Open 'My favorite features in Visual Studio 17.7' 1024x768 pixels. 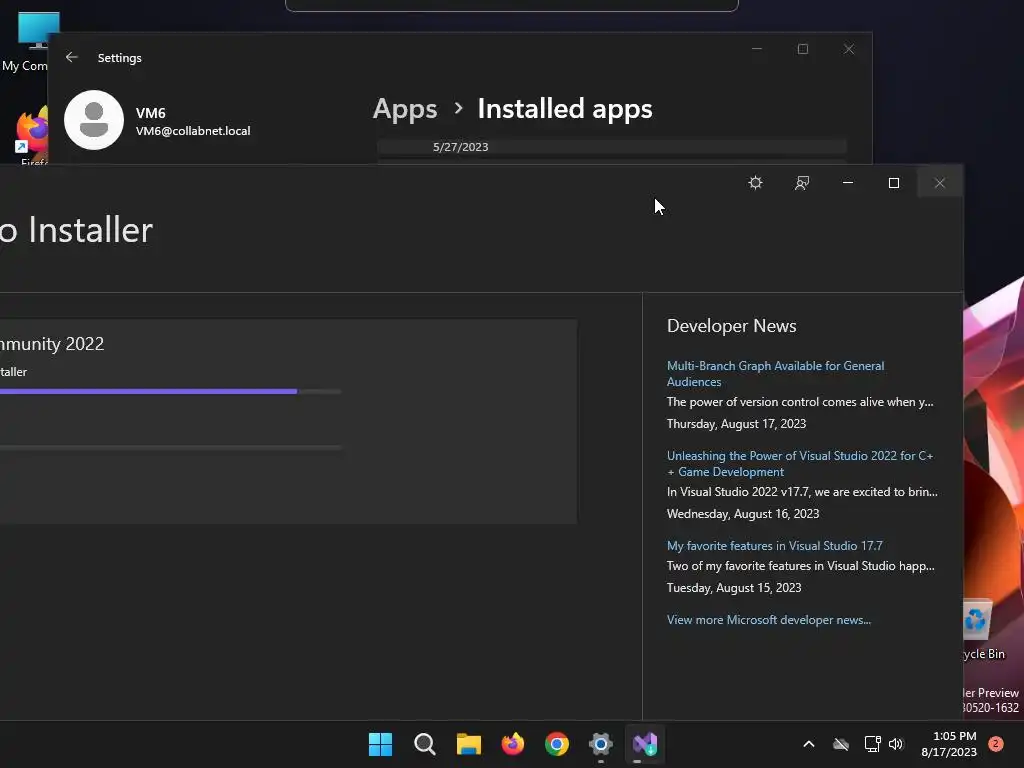point(775,545)
